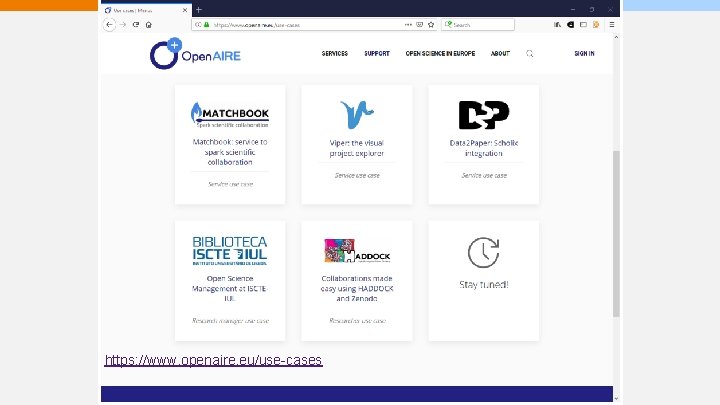The width and height of the screenshot is (720, 405).
Task: Open Matchbook: service to spark scientific collaboration
Action: click(230, 152)
